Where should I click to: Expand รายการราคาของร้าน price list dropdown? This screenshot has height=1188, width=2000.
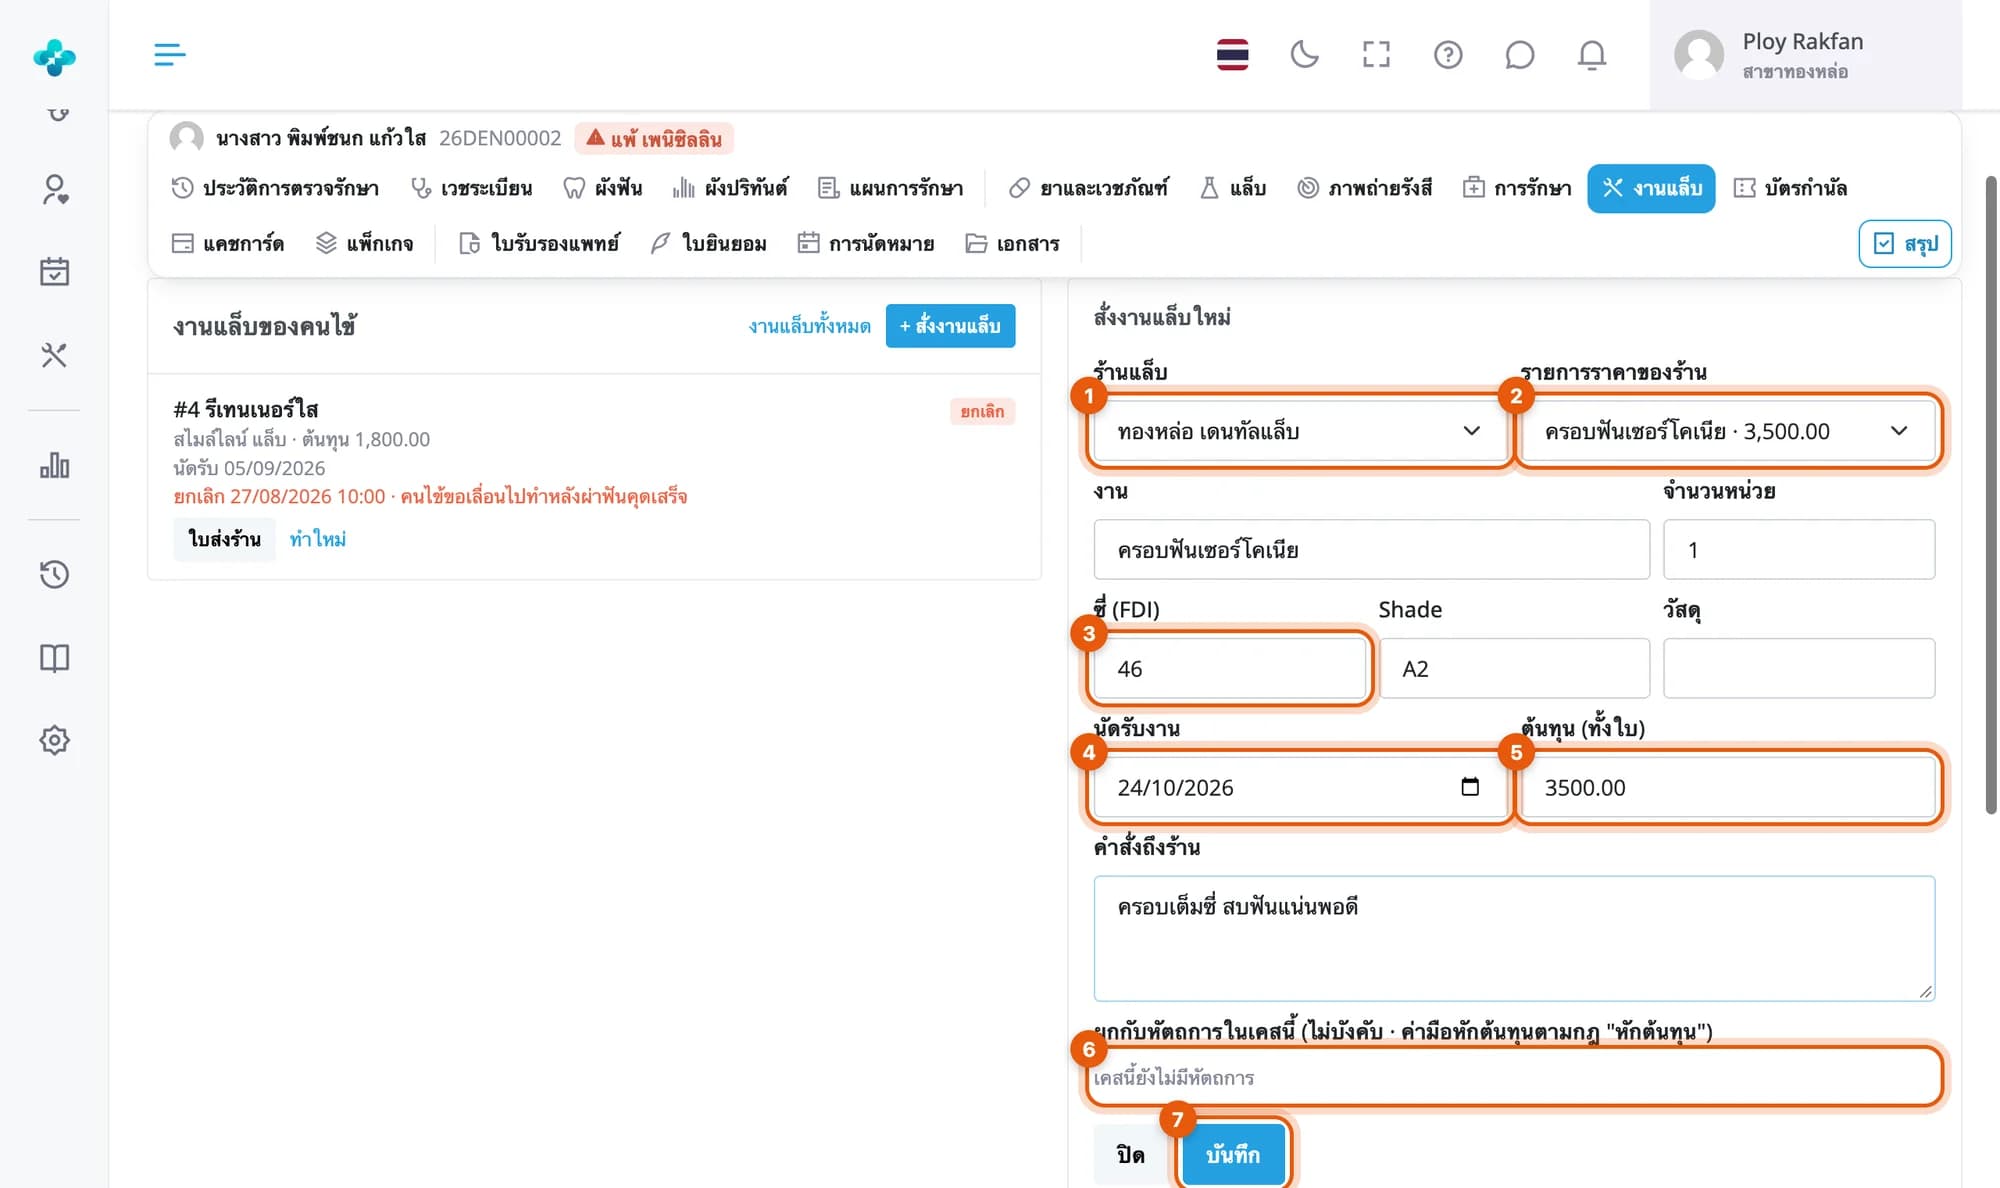[1728, 431]
